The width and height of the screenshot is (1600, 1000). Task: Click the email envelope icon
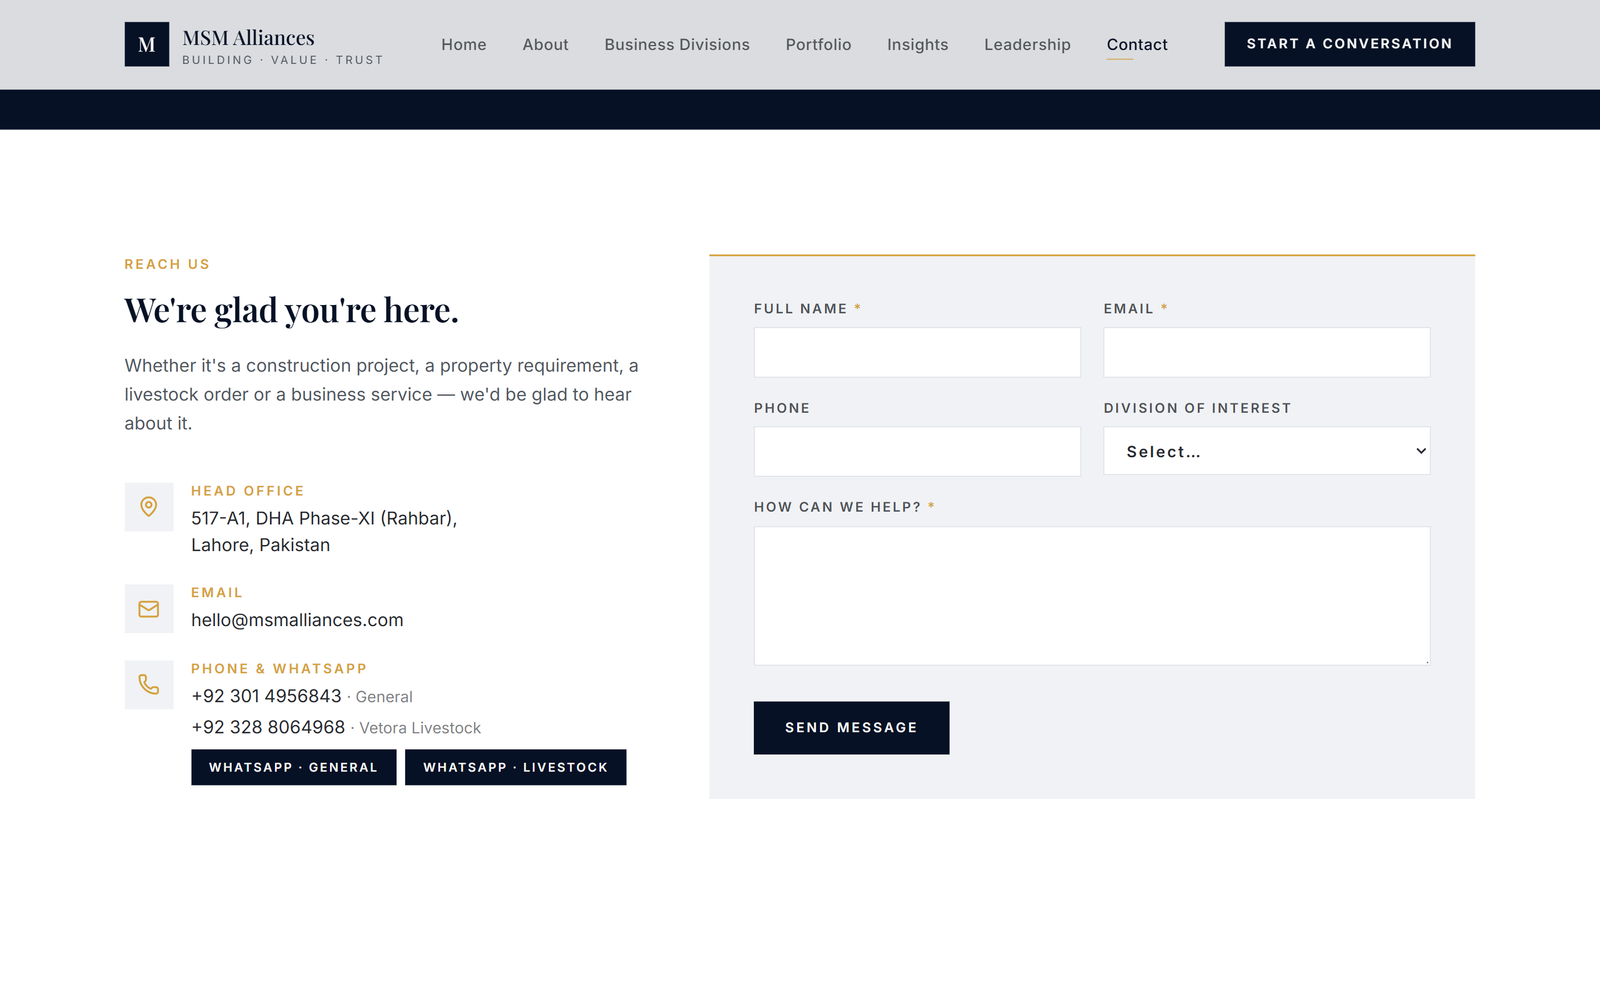pyautogui.click(x=149, y=609)
